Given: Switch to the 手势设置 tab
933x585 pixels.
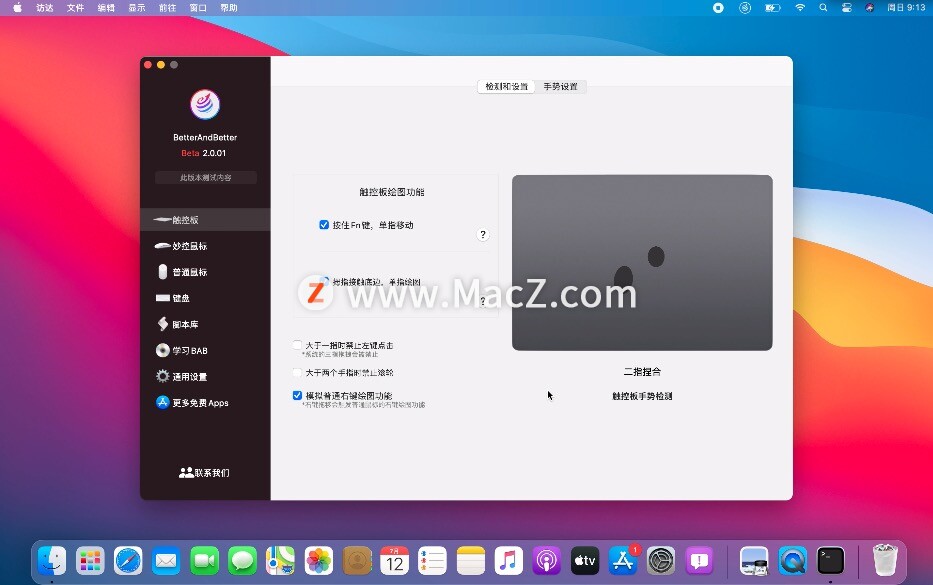Looking at the screenshot, I should coord(561,86).
